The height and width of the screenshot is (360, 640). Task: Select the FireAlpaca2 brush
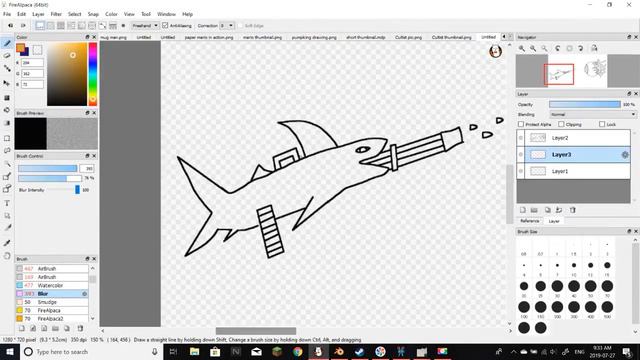point(52,319)
